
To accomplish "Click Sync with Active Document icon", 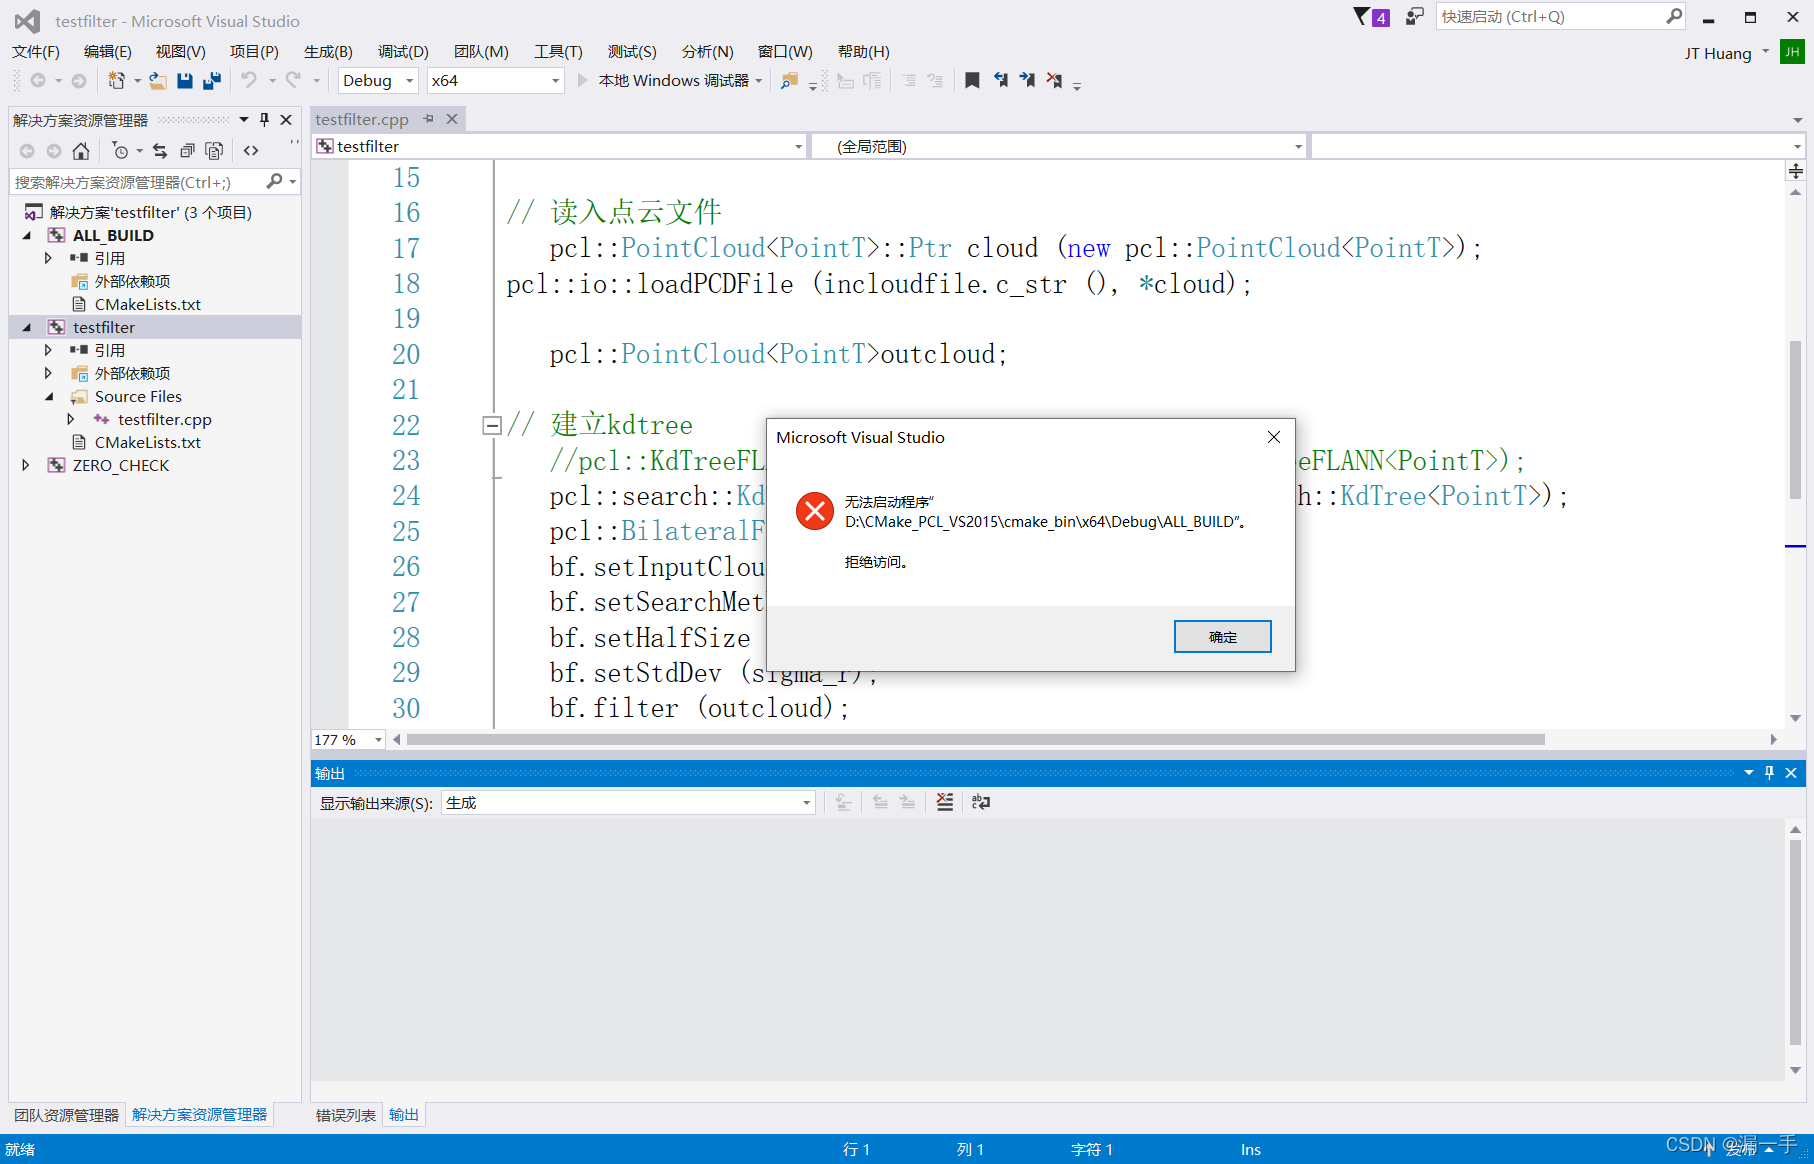I will tap(160, 151).
